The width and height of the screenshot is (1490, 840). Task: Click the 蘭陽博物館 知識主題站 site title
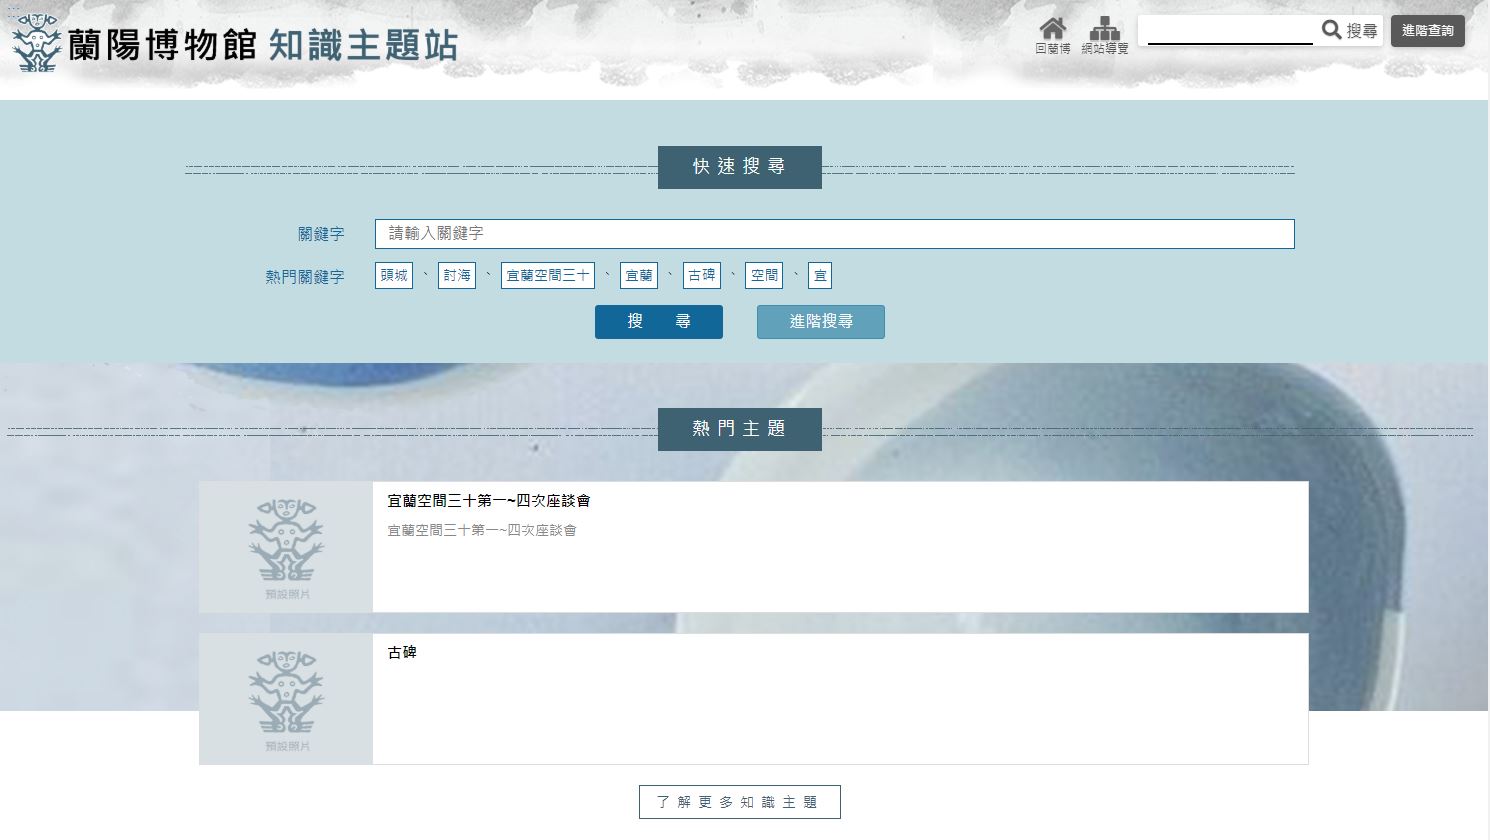pyautogui.click(x=263, y=45)
